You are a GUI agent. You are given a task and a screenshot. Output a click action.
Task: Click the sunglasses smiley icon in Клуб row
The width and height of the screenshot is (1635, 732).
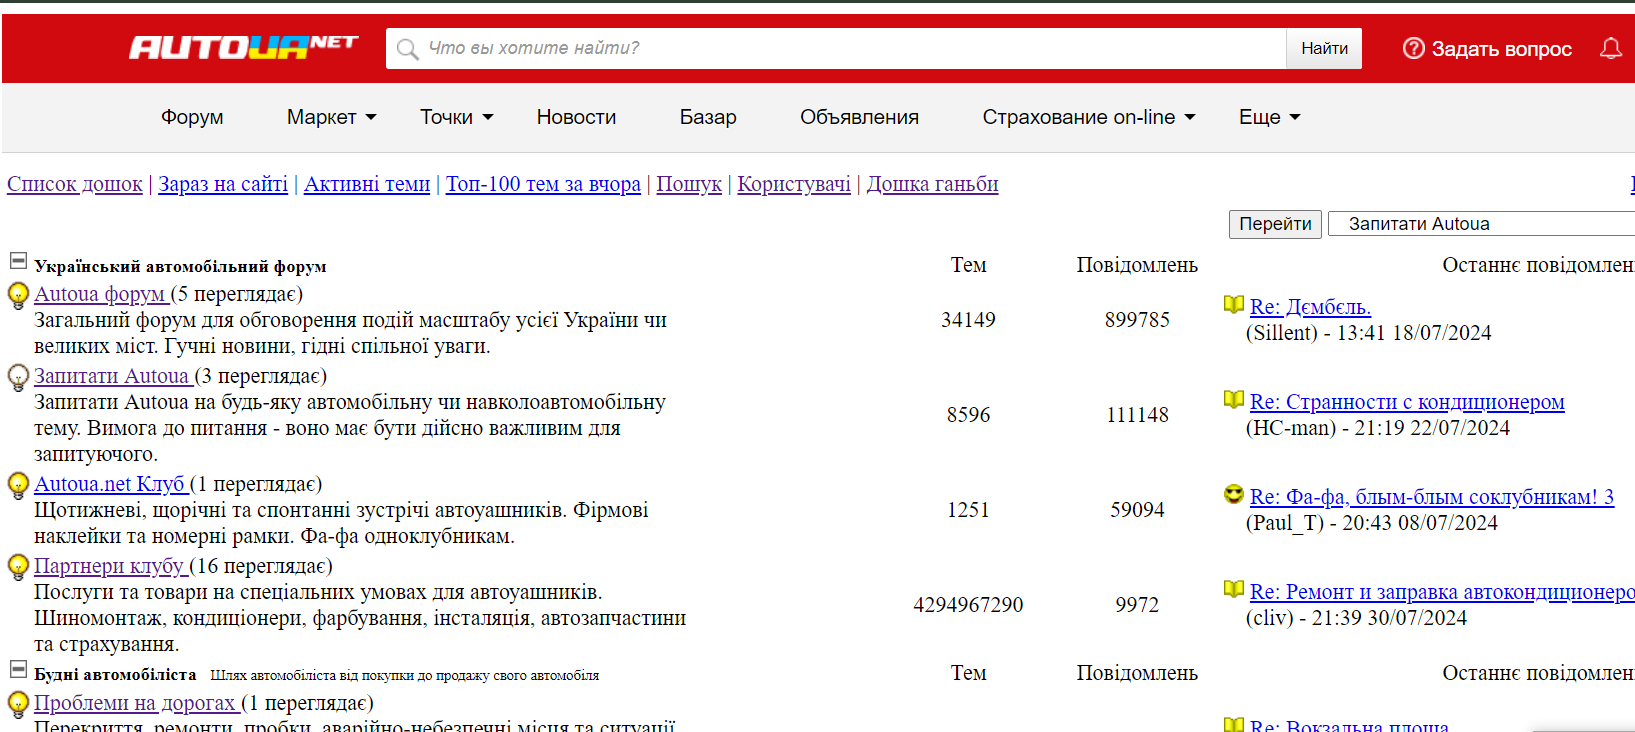point(1234,495)
